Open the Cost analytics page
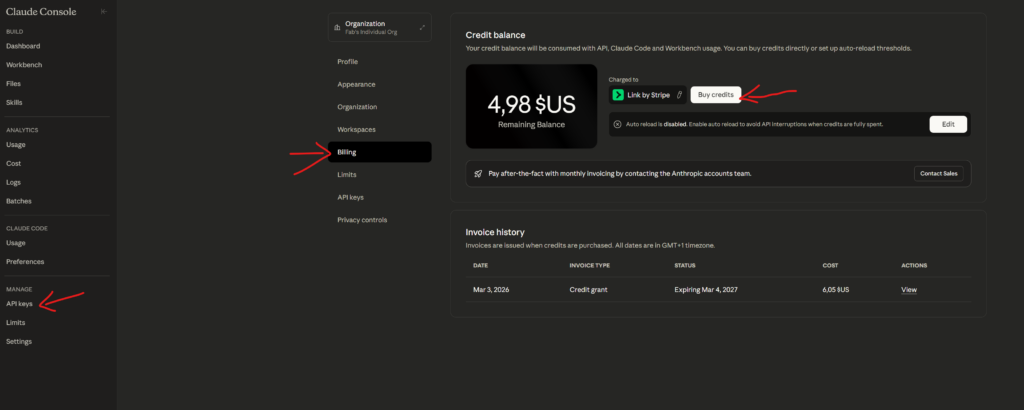Screen dimensions: 1024x410 (x=13, y=163)
